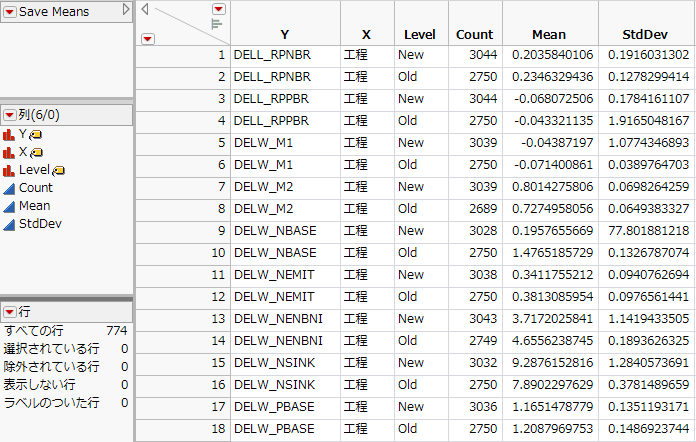Select the Count column in the columns list
The image size is (696, 442).
pyautogui.click(x=36, y=188)
